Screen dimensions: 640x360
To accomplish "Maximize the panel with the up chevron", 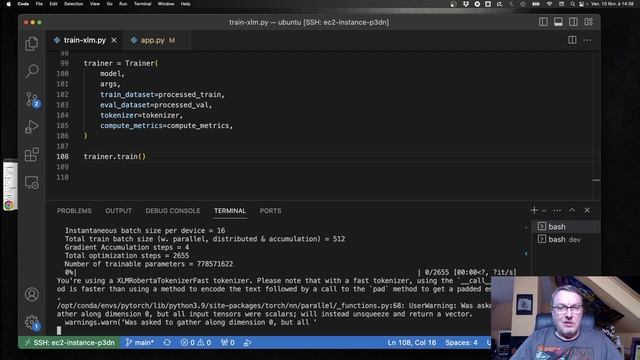I will (x=572, y=210).
